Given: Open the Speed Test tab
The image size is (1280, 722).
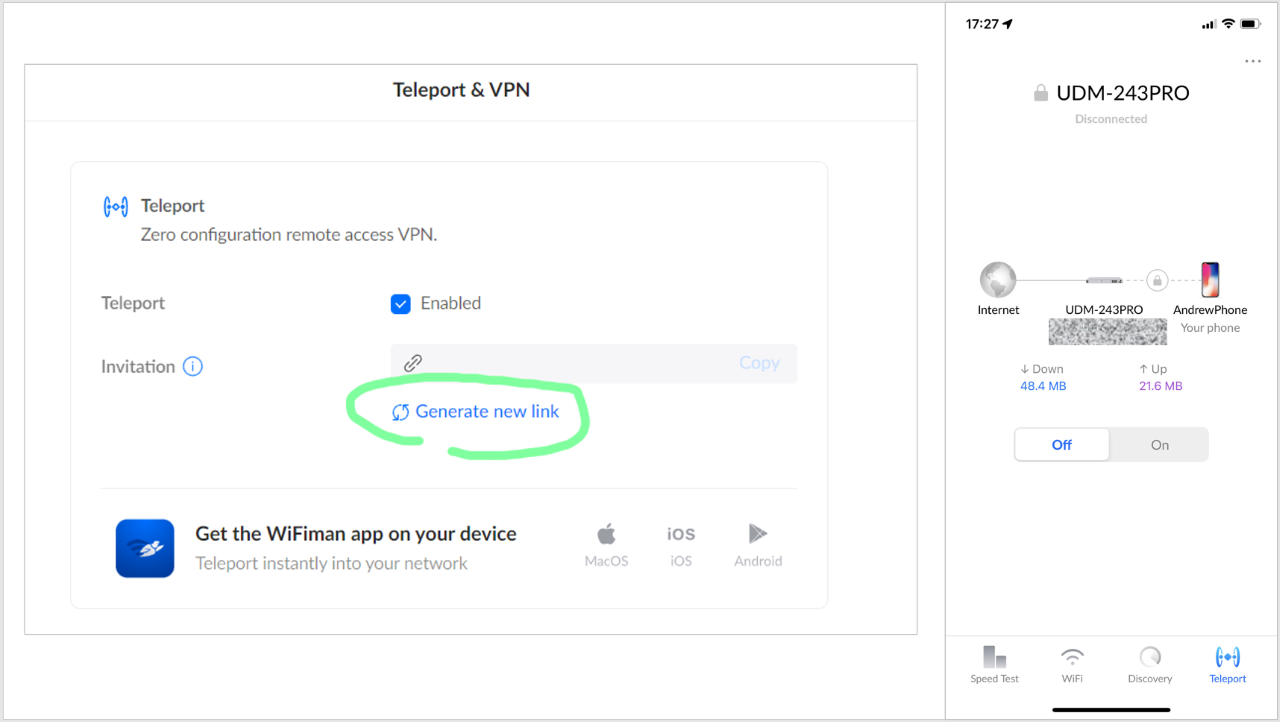Looking at the screenshot, I should [994, 664].
